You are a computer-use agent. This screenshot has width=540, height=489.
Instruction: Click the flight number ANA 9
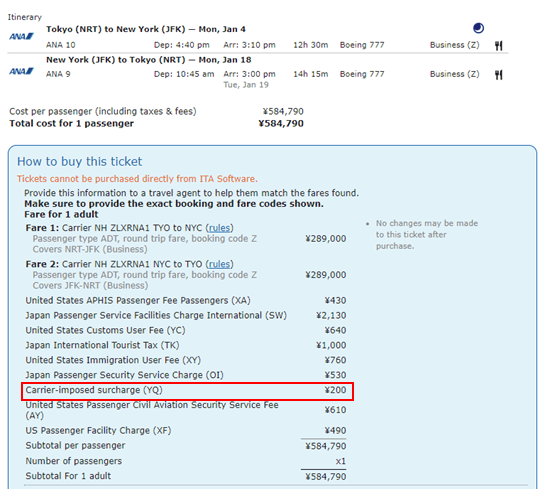(x=58, y=74)
